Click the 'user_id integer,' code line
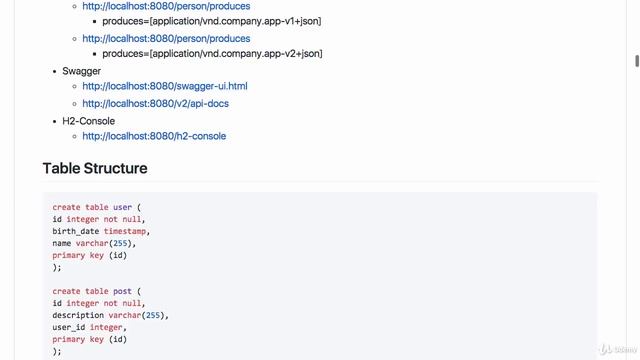 (89, 327)
